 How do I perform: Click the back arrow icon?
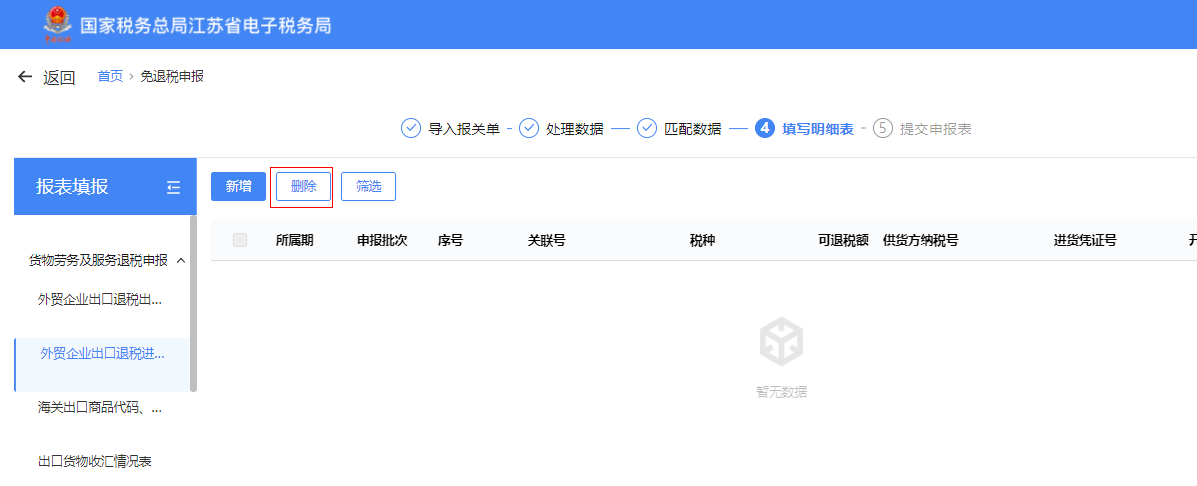[25, 77]
